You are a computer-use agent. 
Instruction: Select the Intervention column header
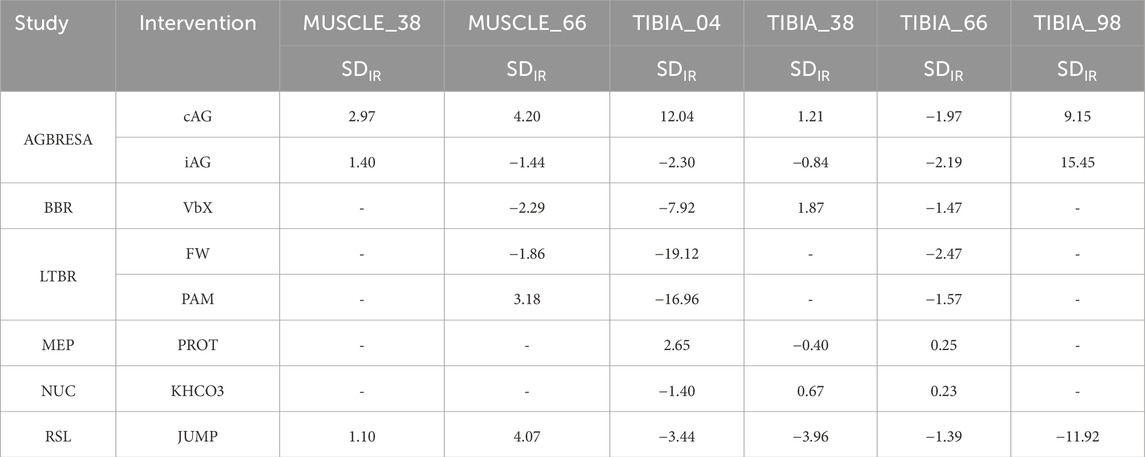(x=197, y=22)
